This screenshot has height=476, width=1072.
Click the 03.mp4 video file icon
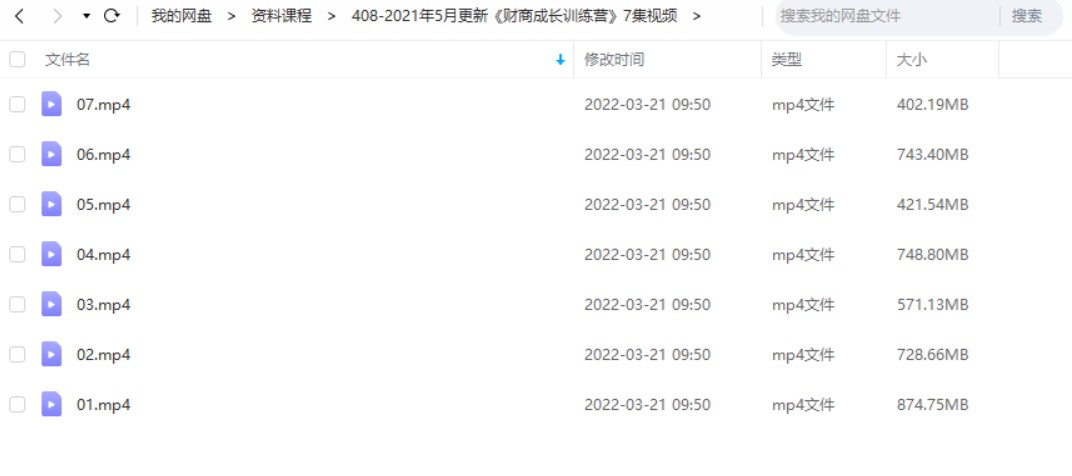coord(51,304)
